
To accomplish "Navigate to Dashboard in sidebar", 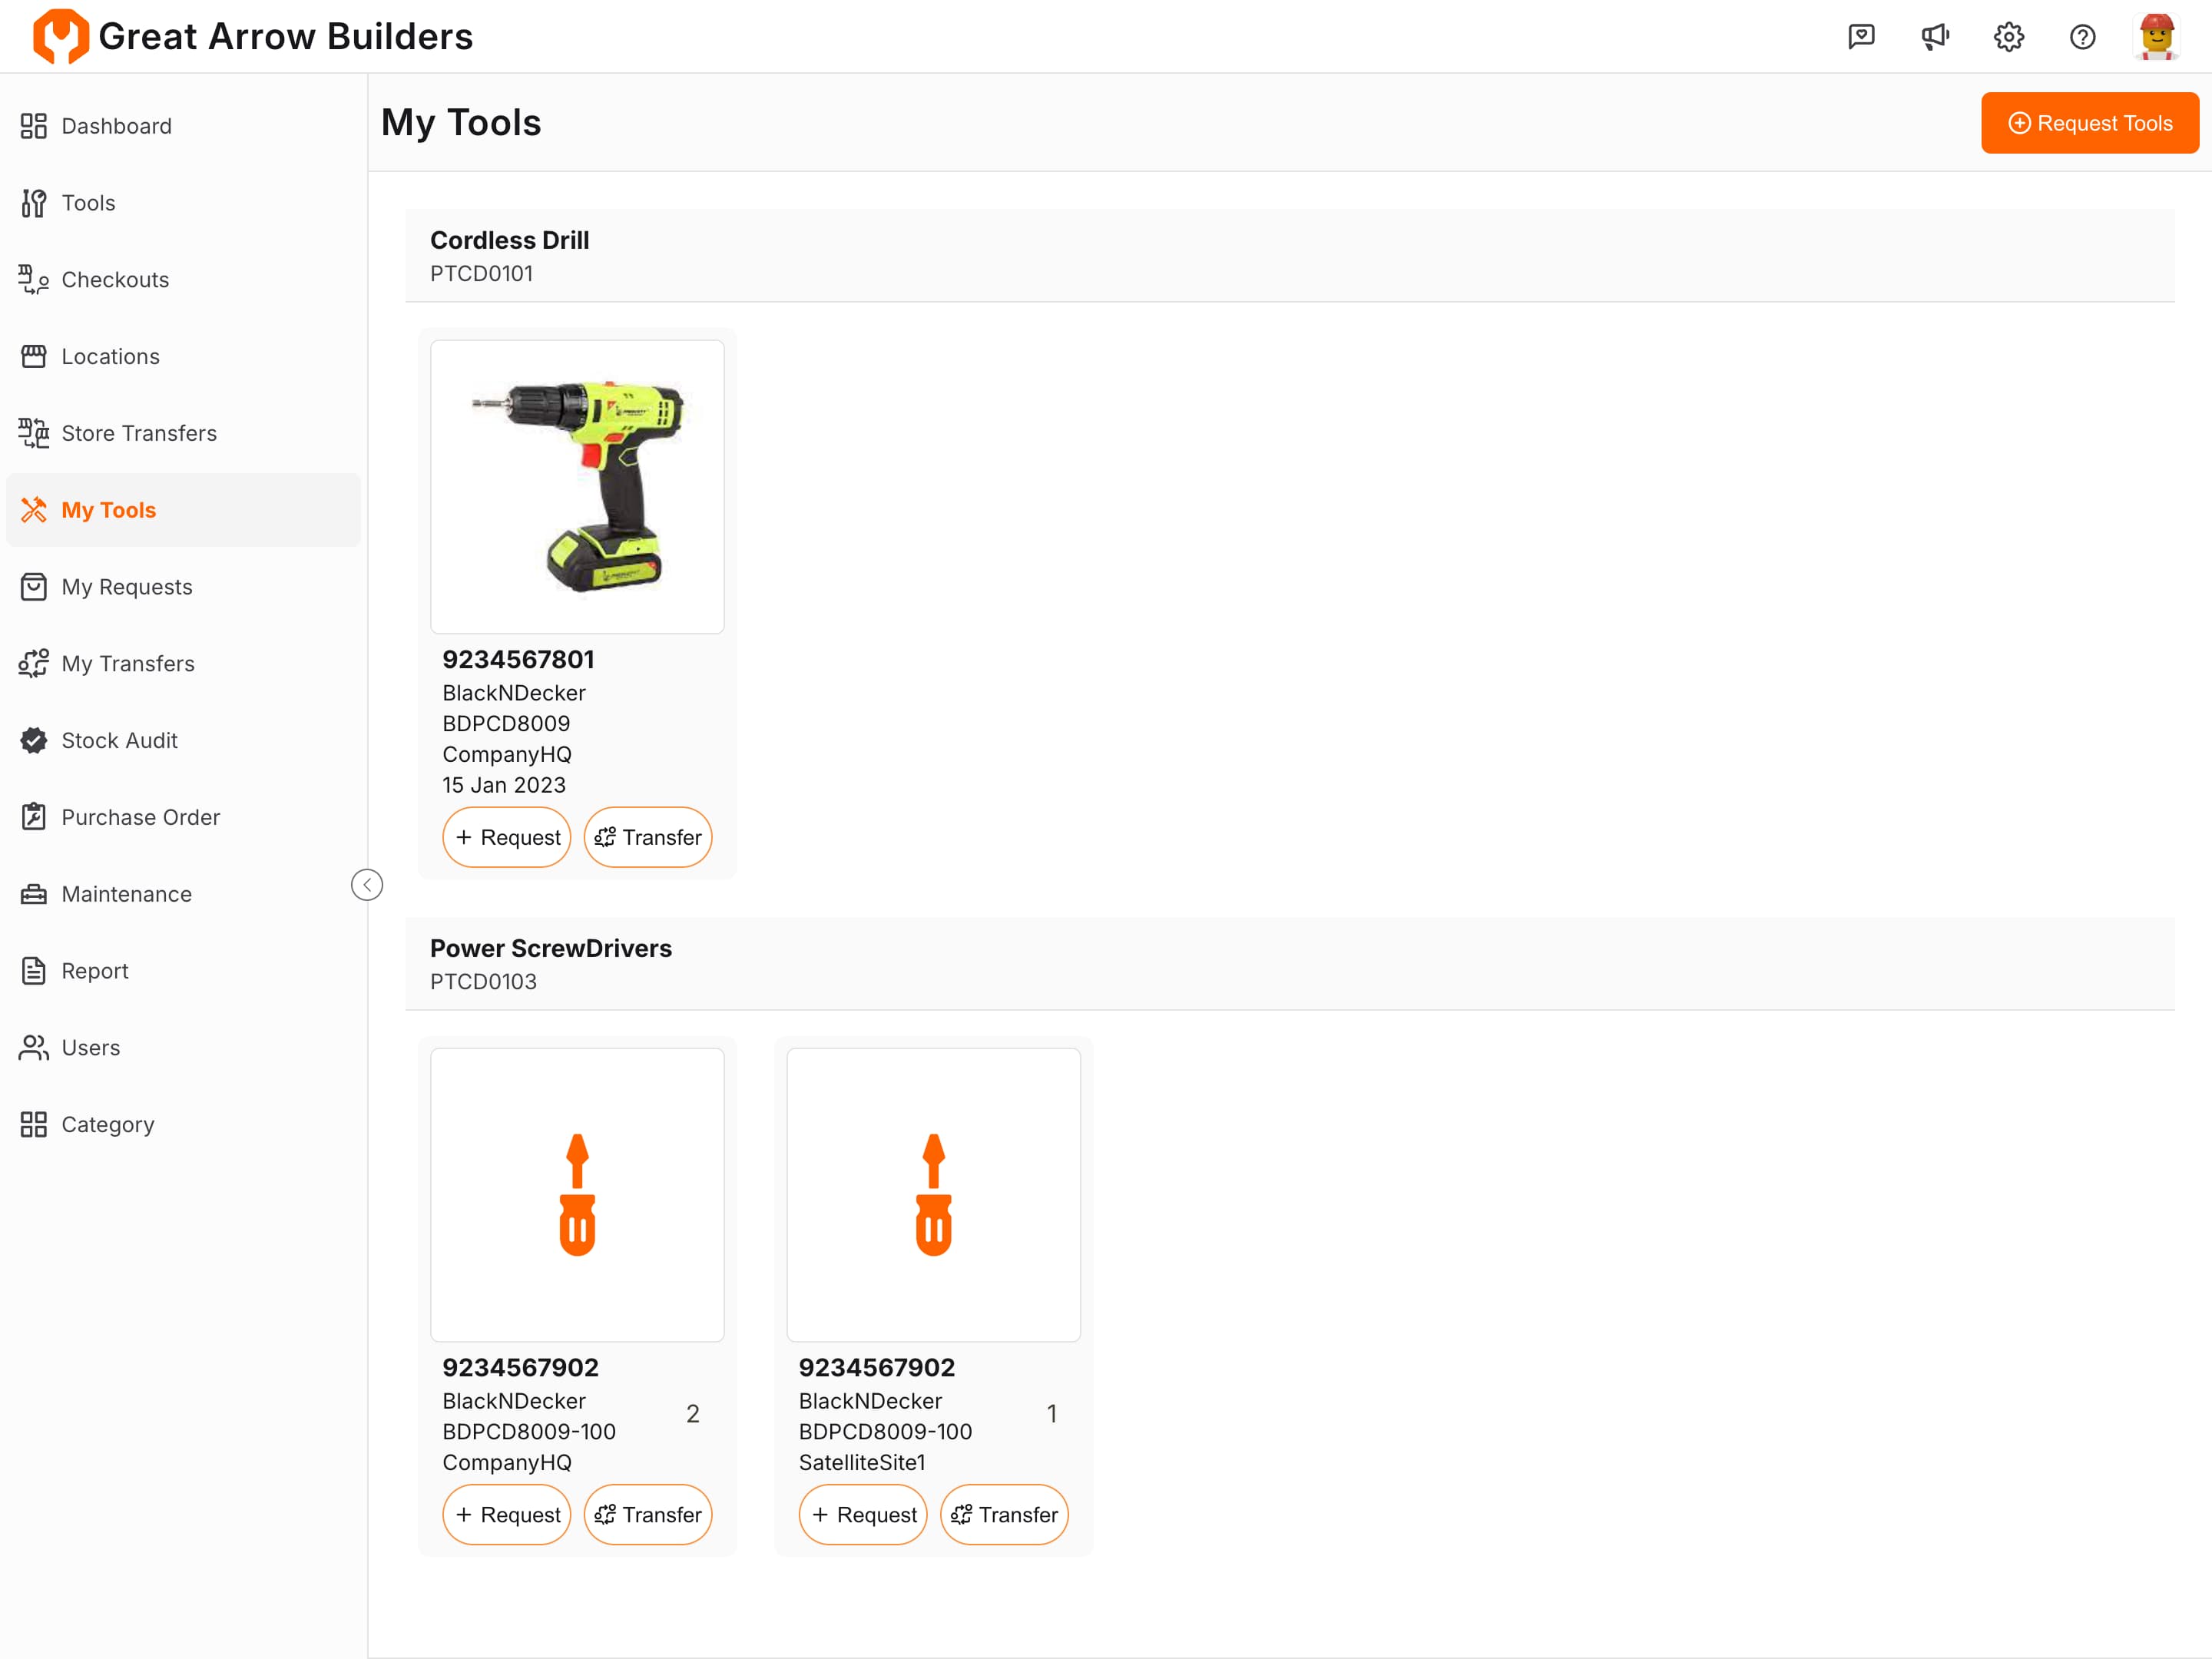I will click(x=116, y=126).
